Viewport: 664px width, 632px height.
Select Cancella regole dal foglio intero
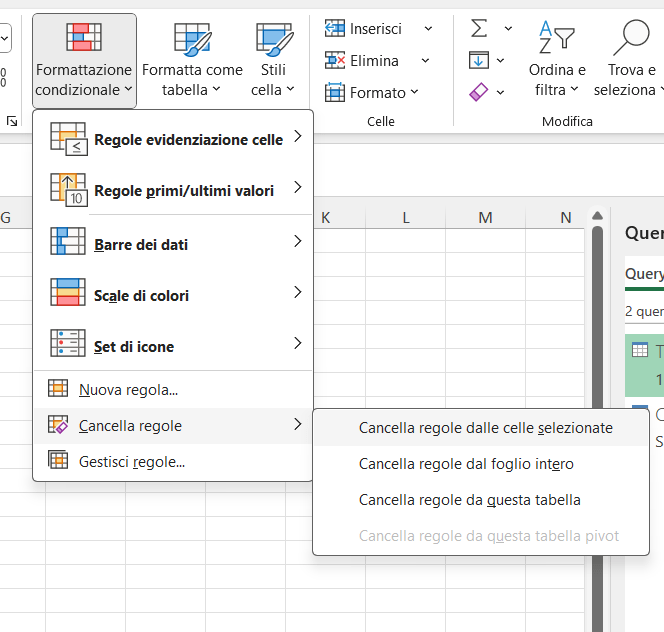tap(466, 464)
